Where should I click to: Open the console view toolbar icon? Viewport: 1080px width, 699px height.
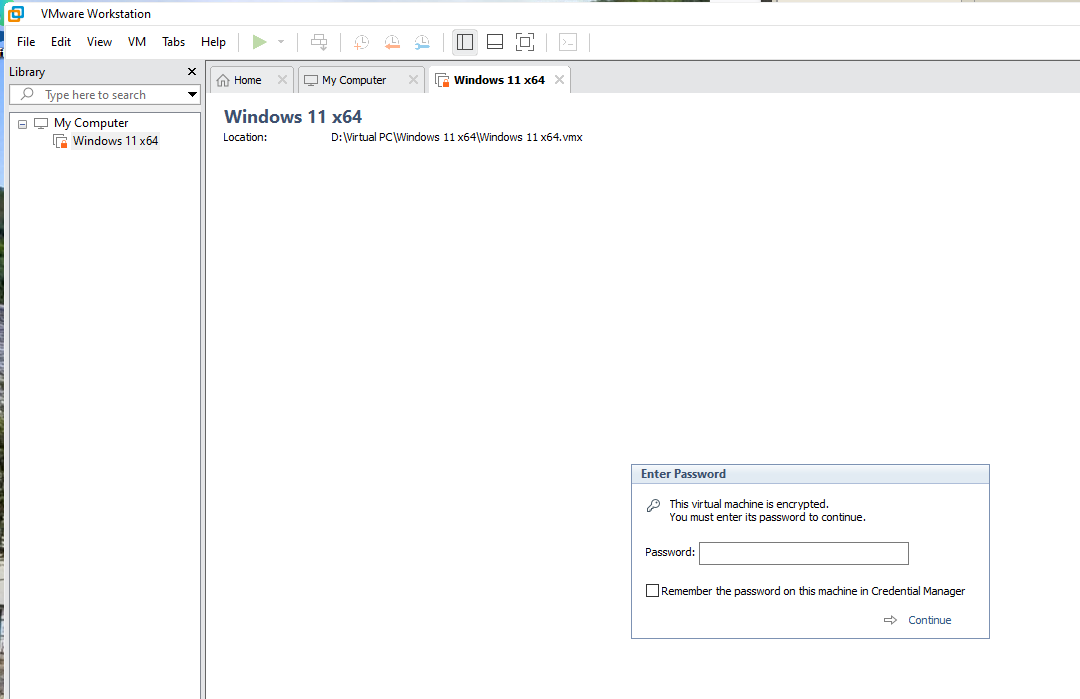click(x=568, y=42)
